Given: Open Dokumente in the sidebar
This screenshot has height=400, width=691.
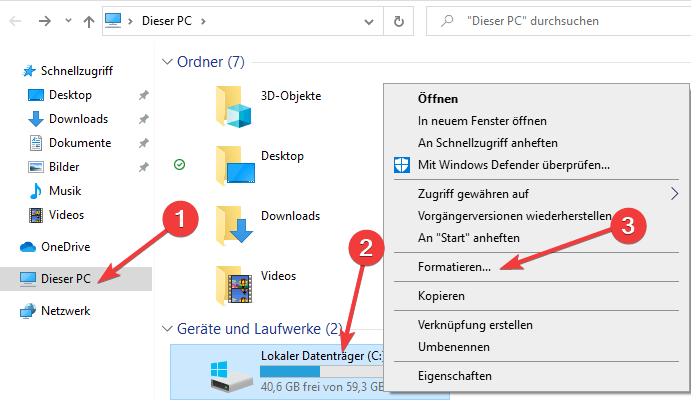Looking at the screenshot, I should (x=80, y=143).
